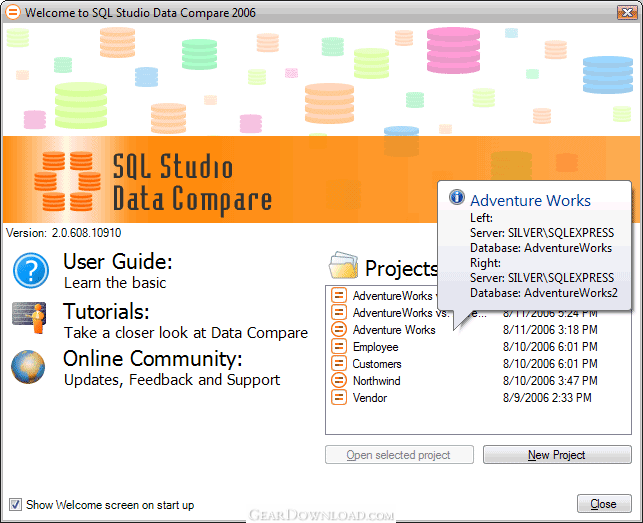Click the icon beside Customers project
The width and height of the screenshot is (643, 523).
pos(339,363)
